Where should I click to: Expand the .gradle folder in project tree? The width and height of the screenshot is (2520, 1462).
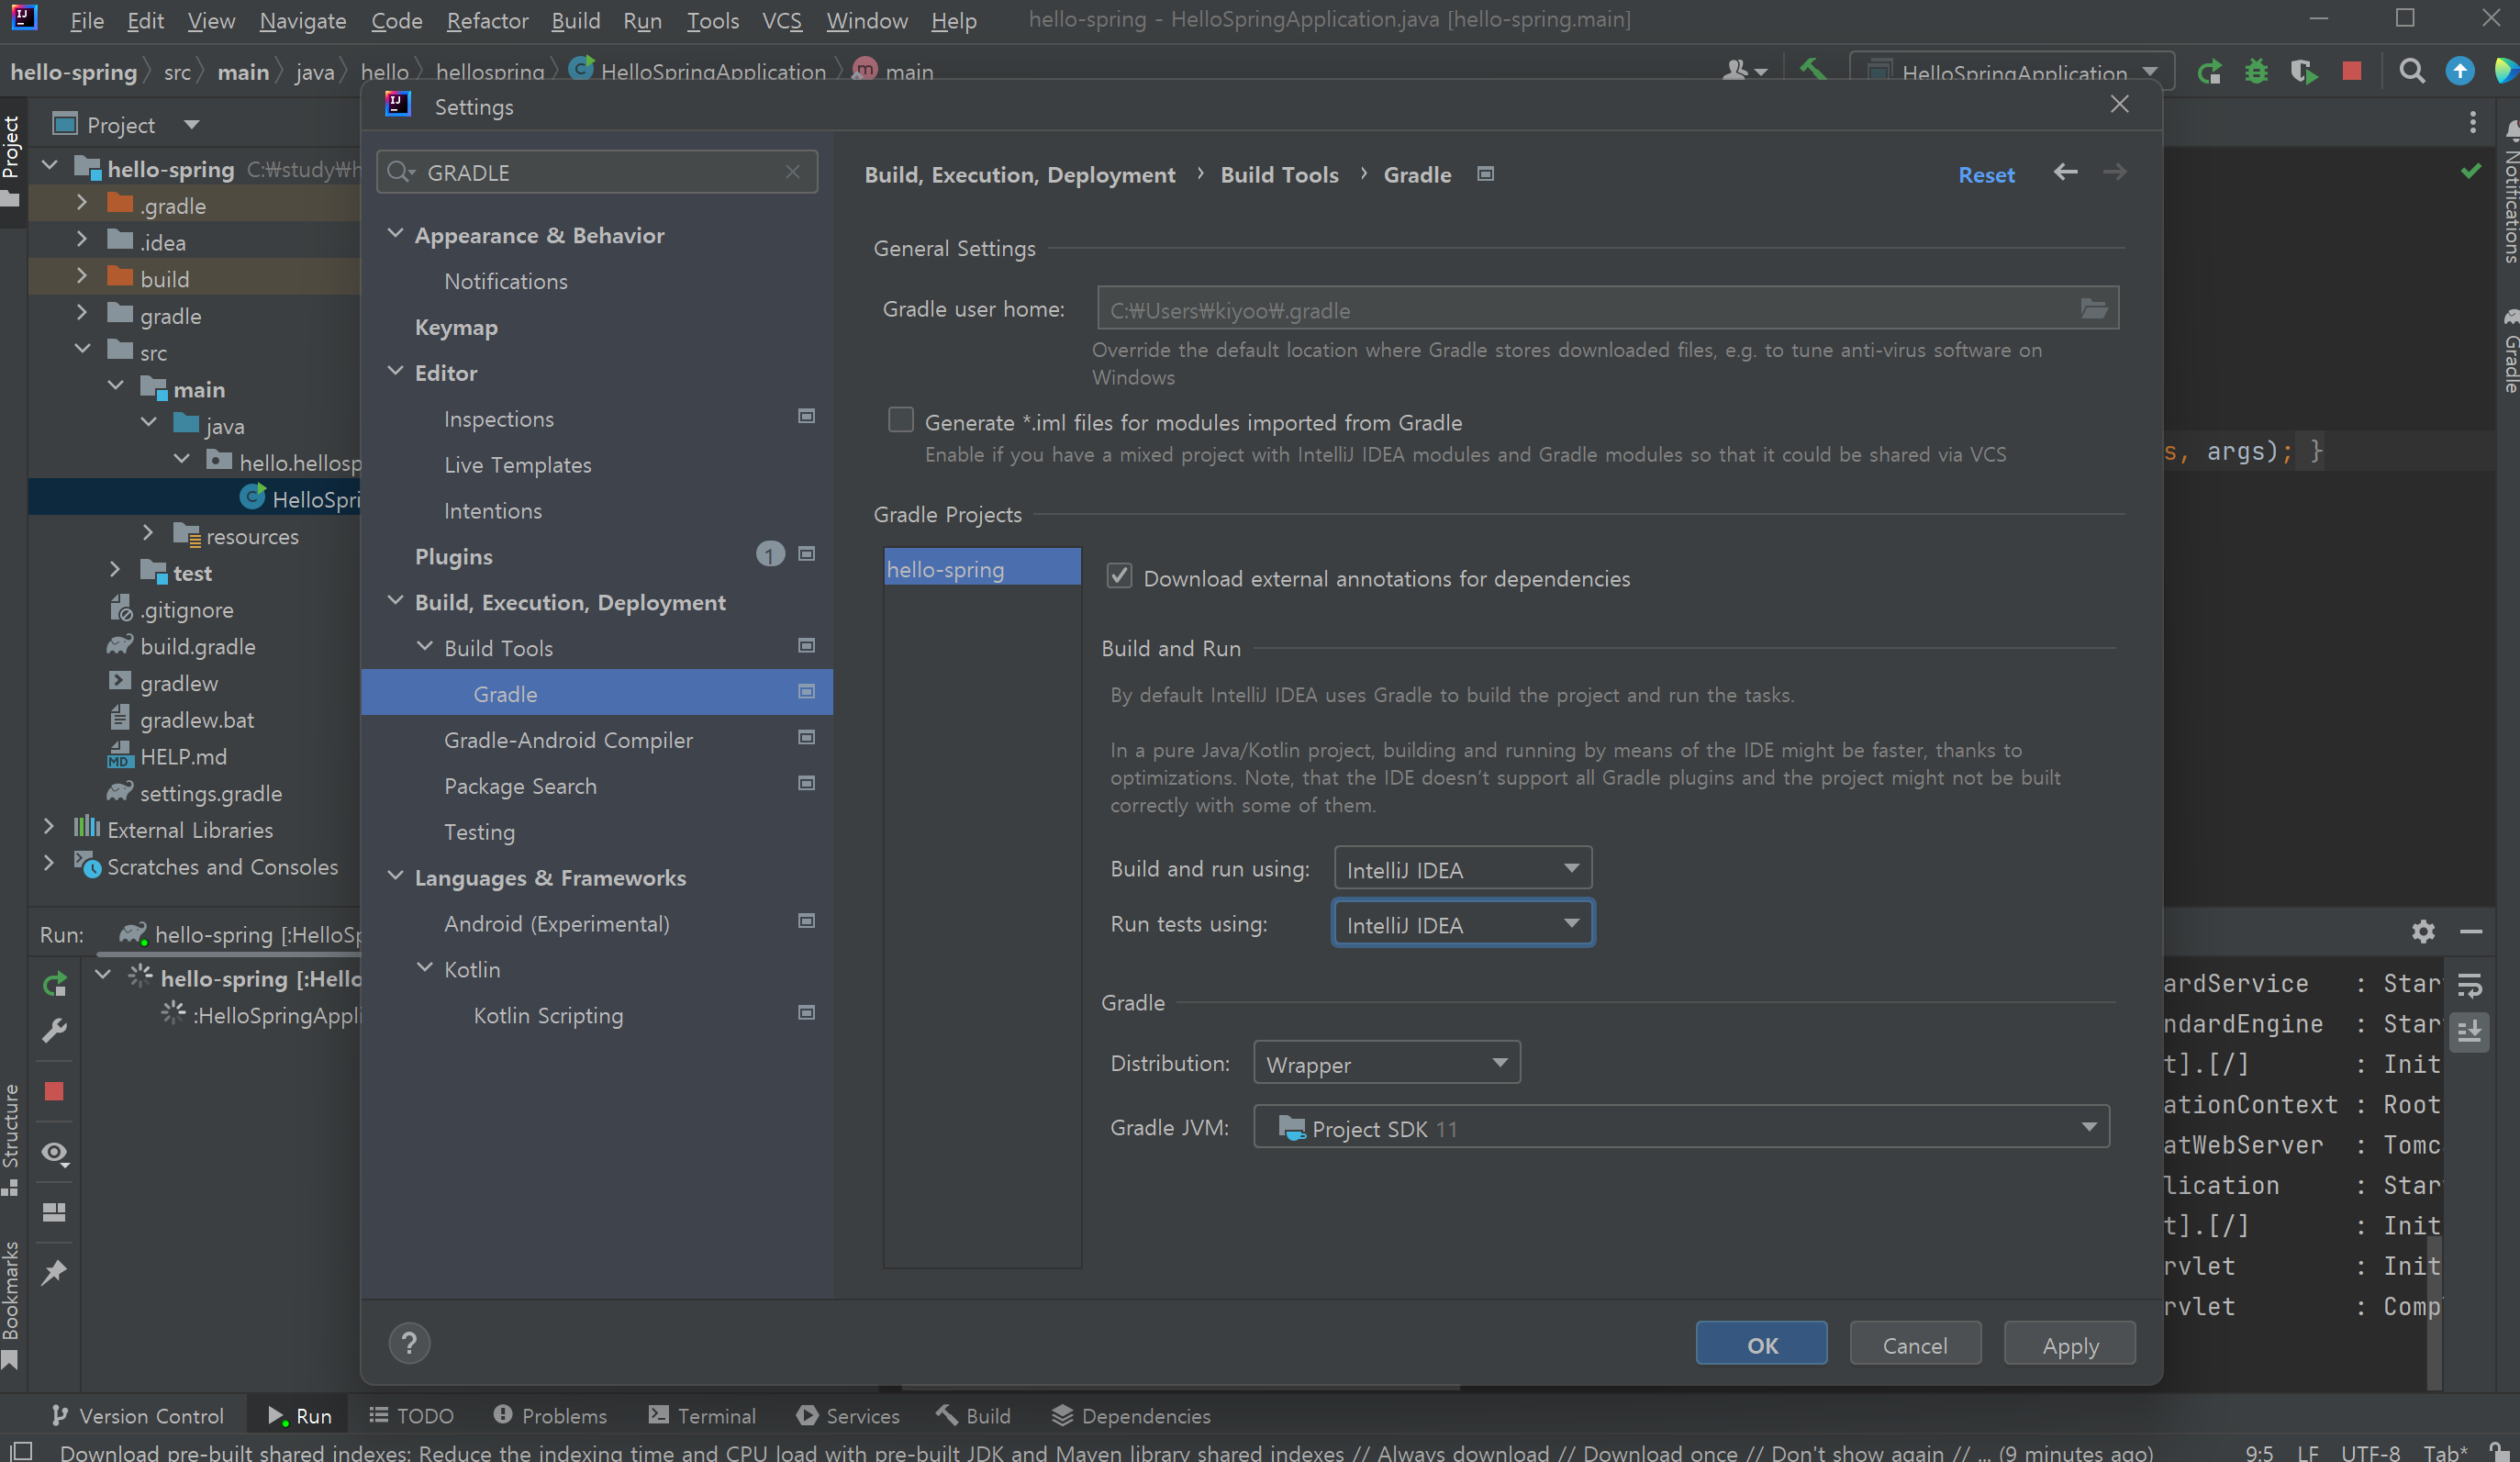pos(82,204)
